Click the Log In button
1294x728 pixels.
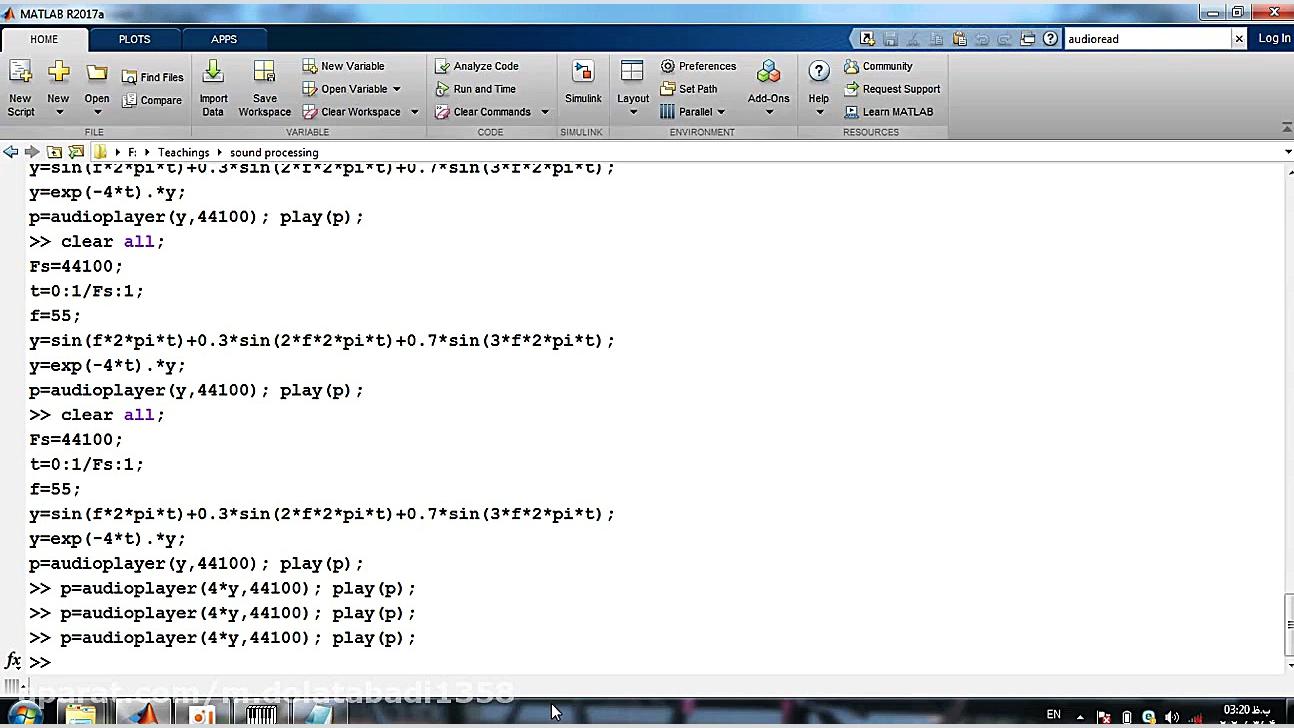(x=1274, y=38)
